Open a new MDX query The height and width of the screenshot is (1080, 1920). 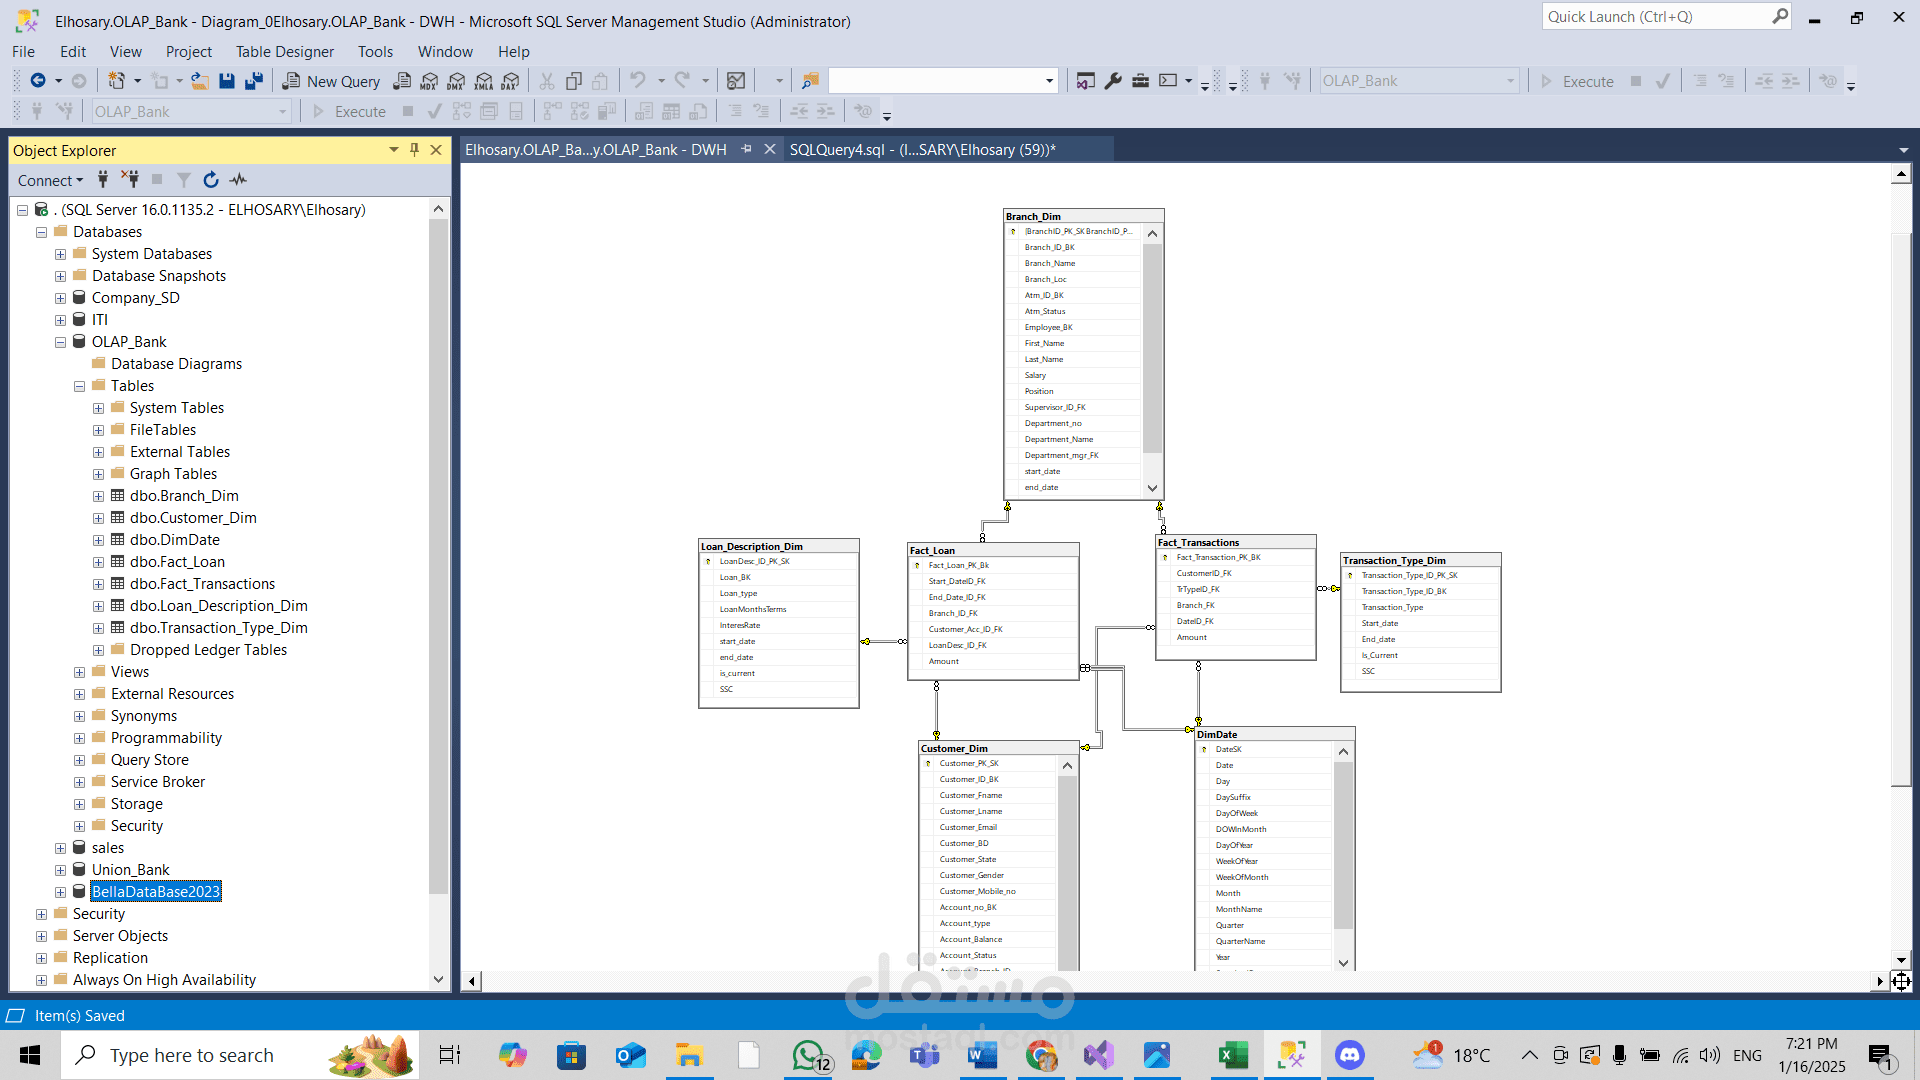coord(429,81)
